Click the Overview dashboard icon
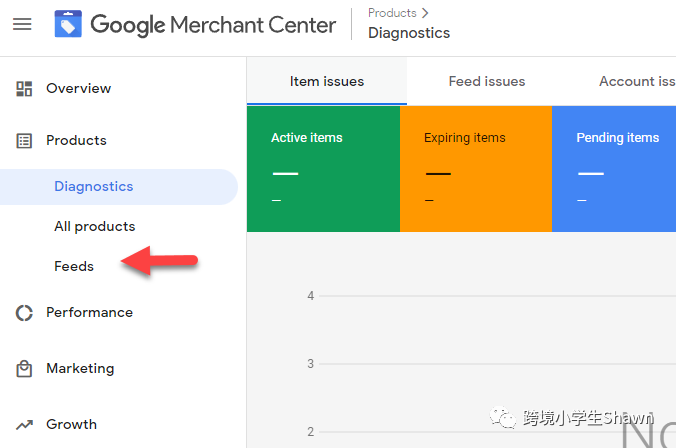The image size is (676, 448). tap(25, 89)
